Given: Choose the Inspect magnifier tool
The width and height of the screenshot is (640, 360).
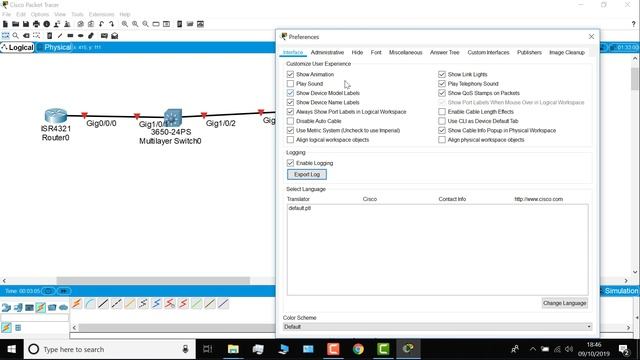Looking at the screenshot, I should point(16,36).
